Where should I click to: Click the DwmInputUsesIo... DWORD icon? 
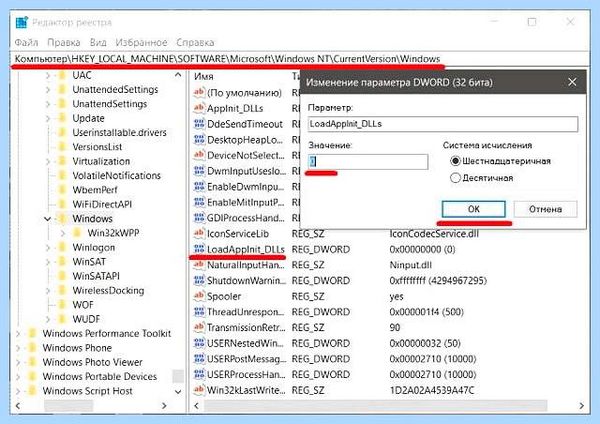199,171
